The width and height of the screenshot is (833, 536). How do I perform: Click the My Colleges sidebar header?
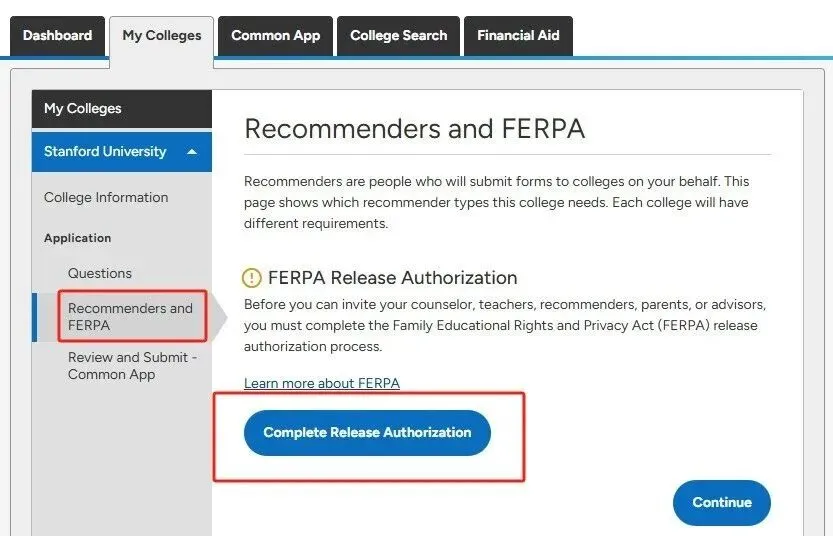tap(83, 109)
